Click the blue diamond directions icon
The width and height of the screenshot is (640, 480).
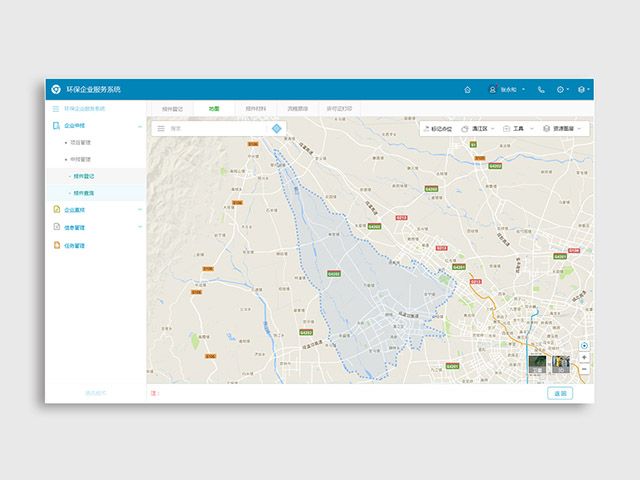point(277,128)
